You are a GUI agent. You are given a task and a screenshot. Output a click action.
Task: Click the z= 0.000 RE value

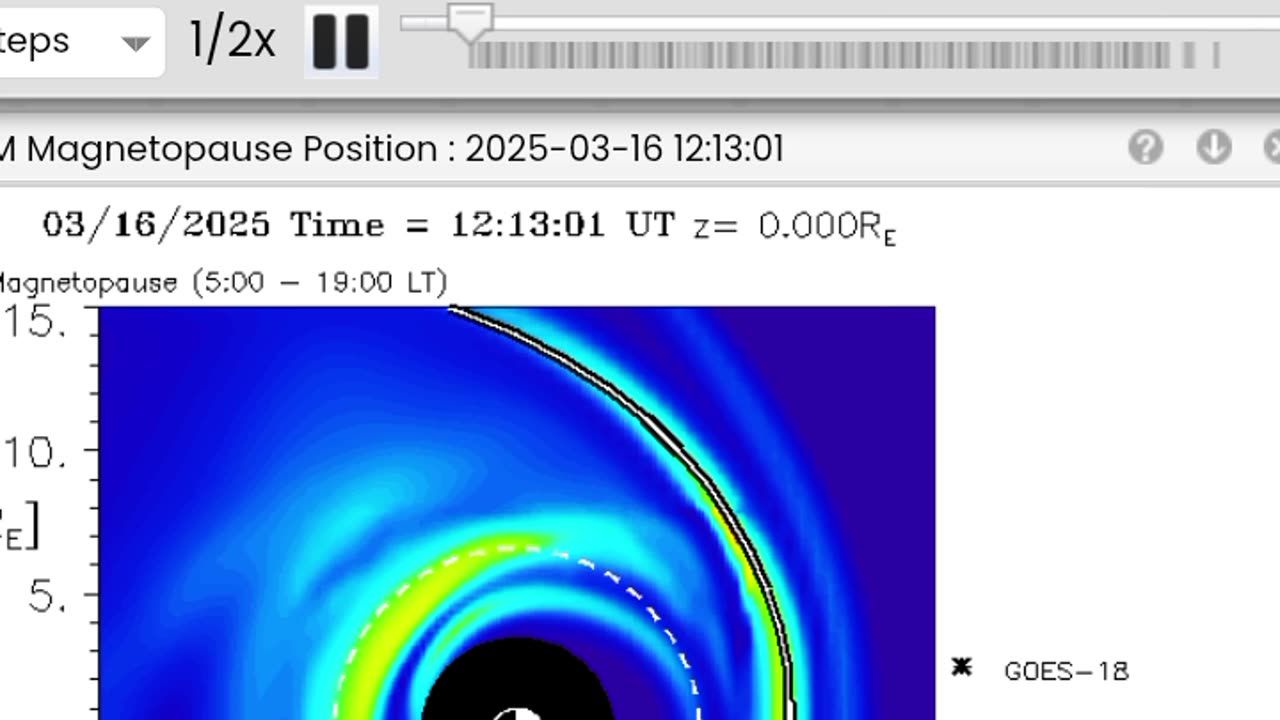795,227
